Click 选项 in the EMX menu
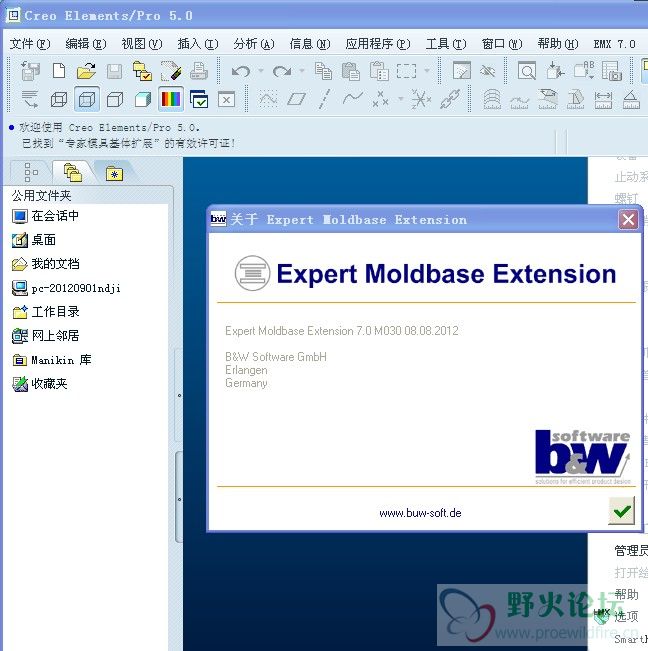The width and height of the screenshot is (648, 651). [626, 617]
